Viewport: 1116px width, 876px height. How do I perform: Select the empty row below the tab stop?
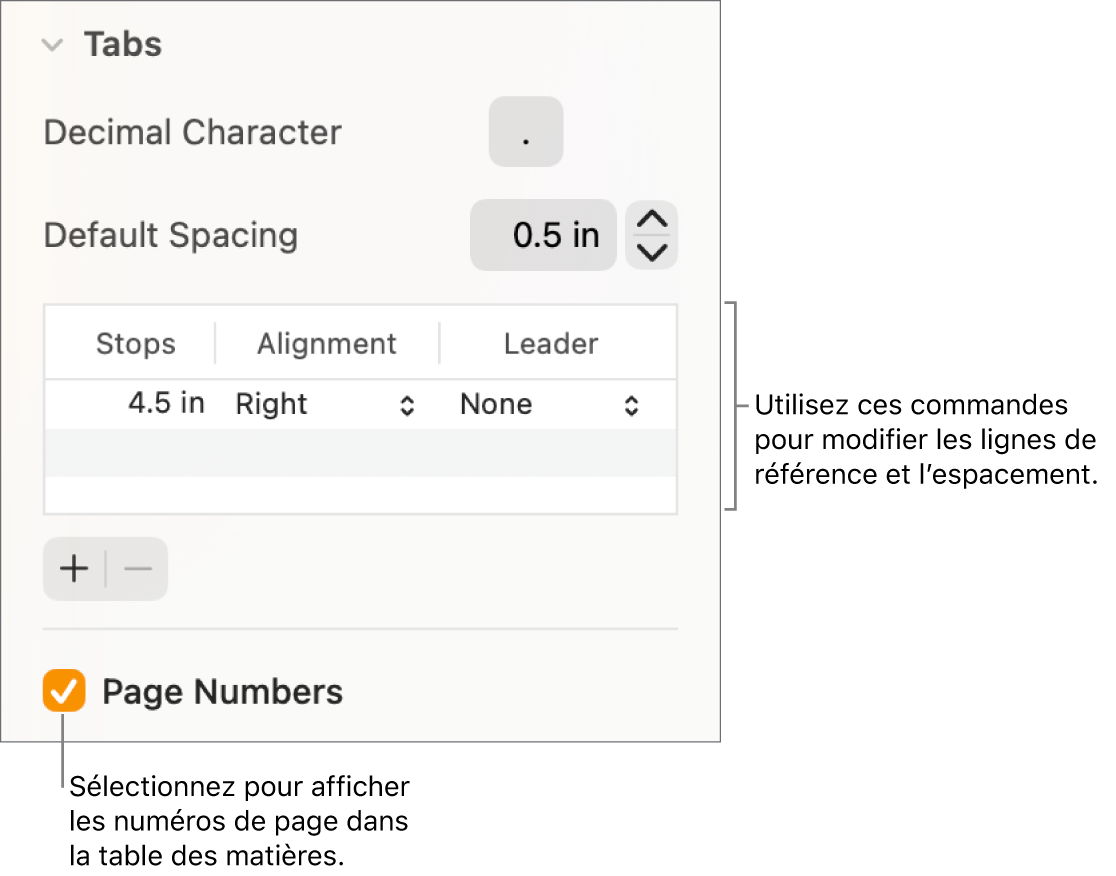click(x=360, y=453)
